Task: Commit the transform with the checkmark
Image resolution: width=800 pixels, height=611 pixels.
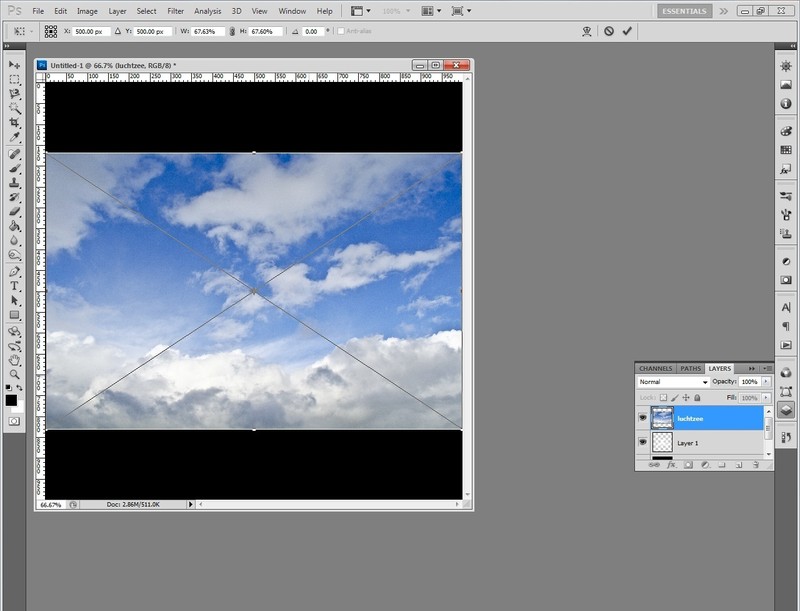Action: [x=627, y=31]
